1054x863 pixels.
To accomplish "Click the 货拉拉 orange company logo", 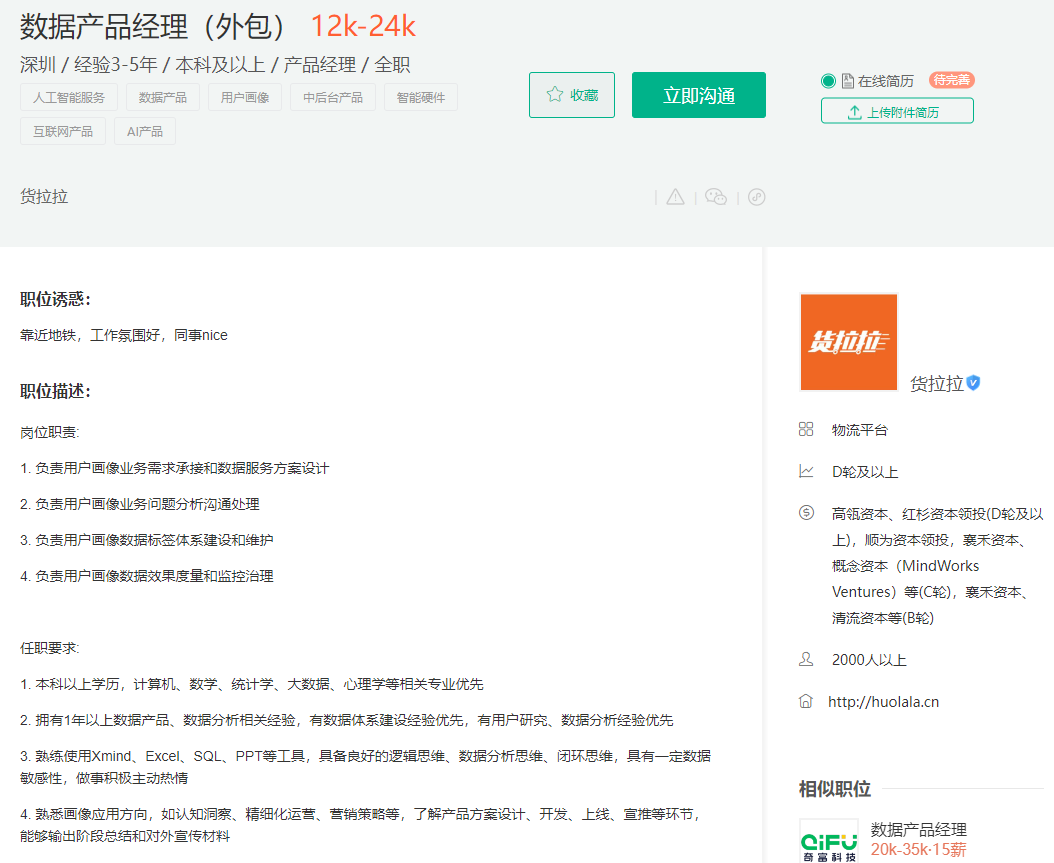I will coord(848,342).
